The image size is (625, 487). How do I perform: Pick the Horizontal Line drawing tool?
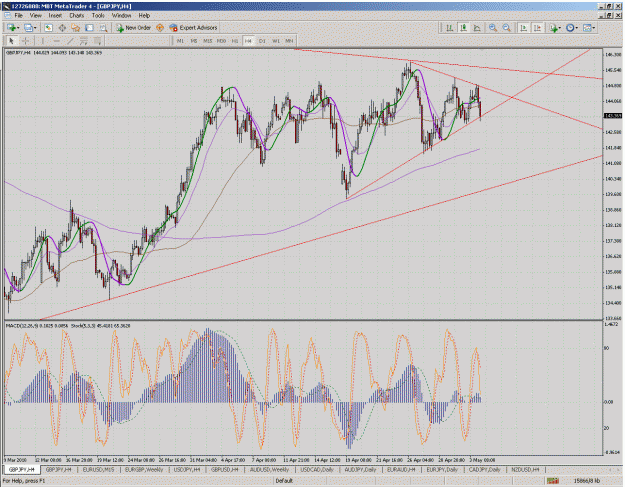[x=56, y=41]
